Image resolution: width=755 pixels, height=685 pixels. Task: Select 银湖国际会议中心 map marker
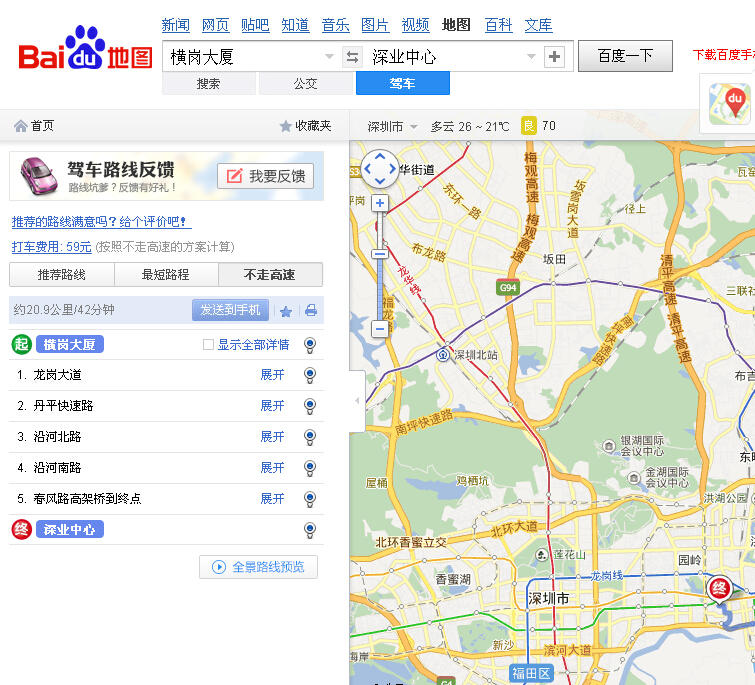(609, 446)
